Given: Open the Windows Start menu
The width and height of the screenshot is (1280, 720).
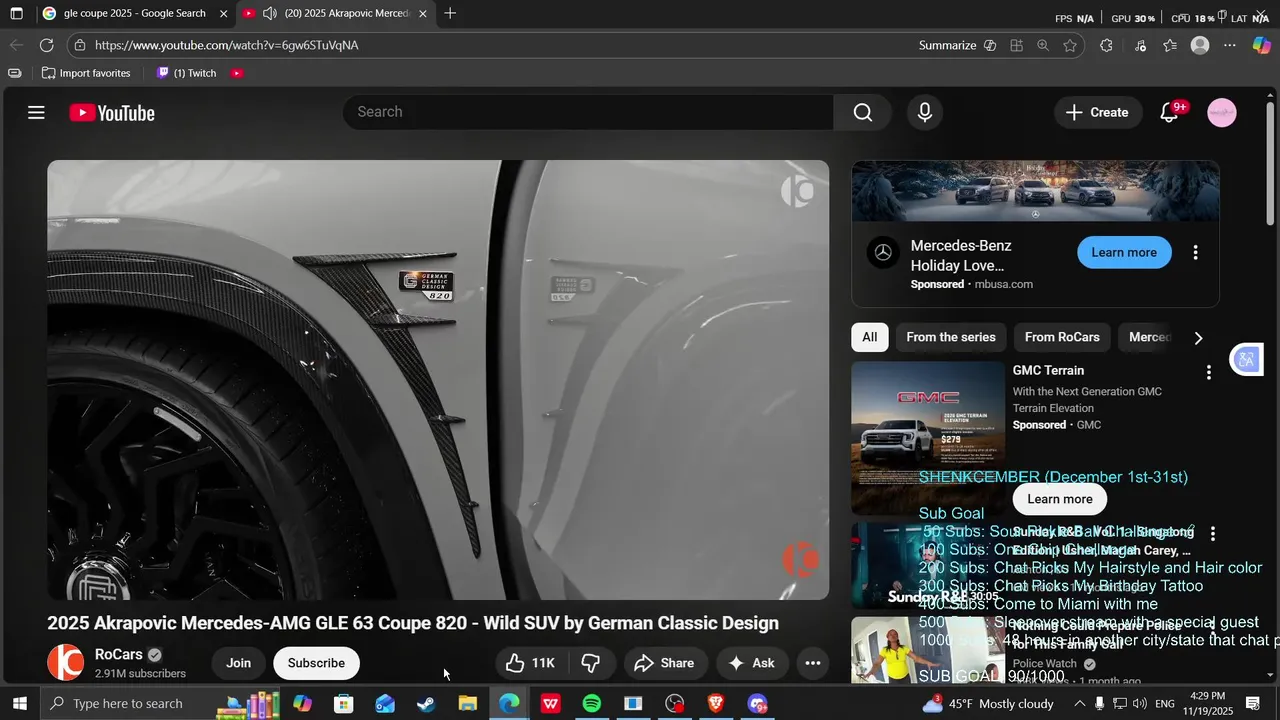Looking at the screenshot, I should 19,704.
